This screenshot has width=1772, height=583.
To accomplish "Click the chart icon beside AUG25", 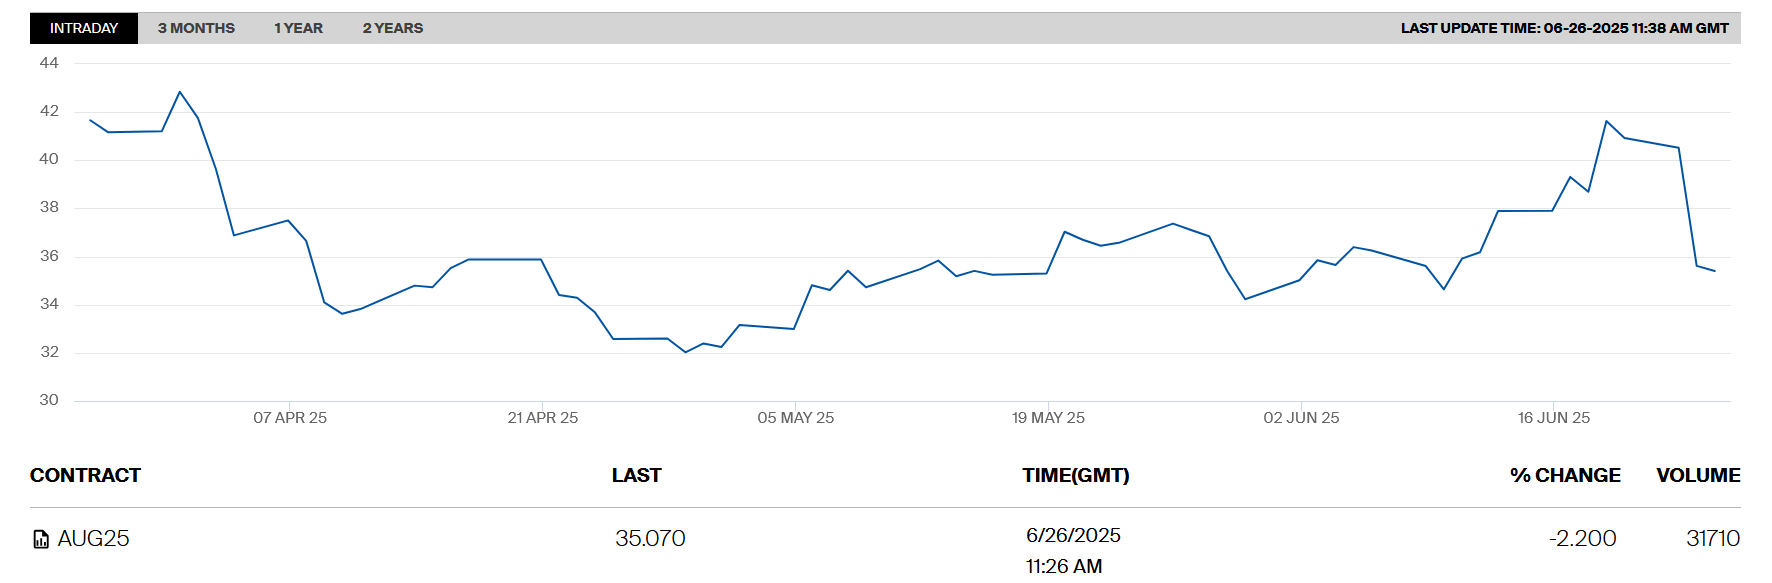I will (41, 540).
